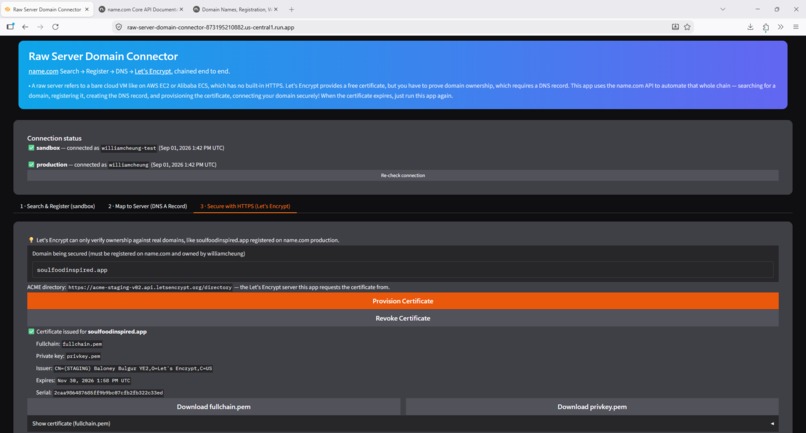The width and height of the screenshot is (806, 433).
Task: Open the 2 - Map to Server (DNS A Record) tab
Action: pos(148,206)
